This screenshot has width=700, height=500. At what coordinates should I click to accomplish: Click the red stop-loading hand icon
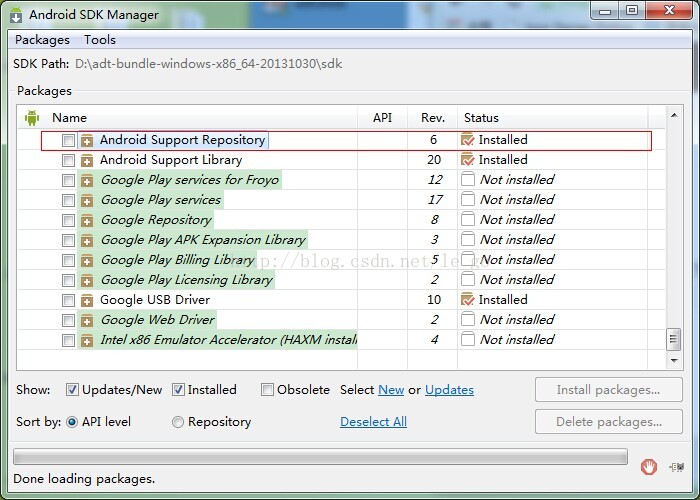click(649, 467)
